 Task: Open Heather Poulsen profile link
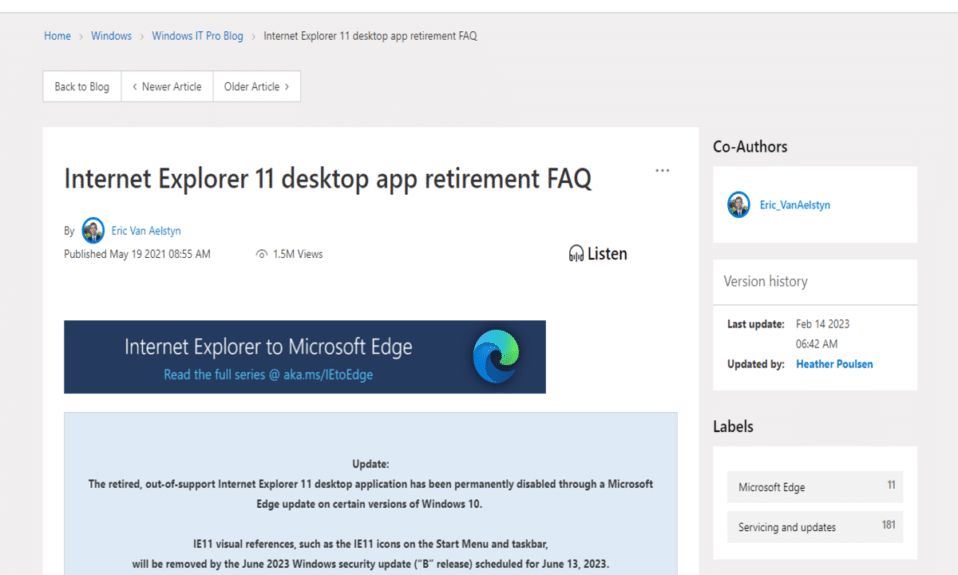(x=835, y=364)
